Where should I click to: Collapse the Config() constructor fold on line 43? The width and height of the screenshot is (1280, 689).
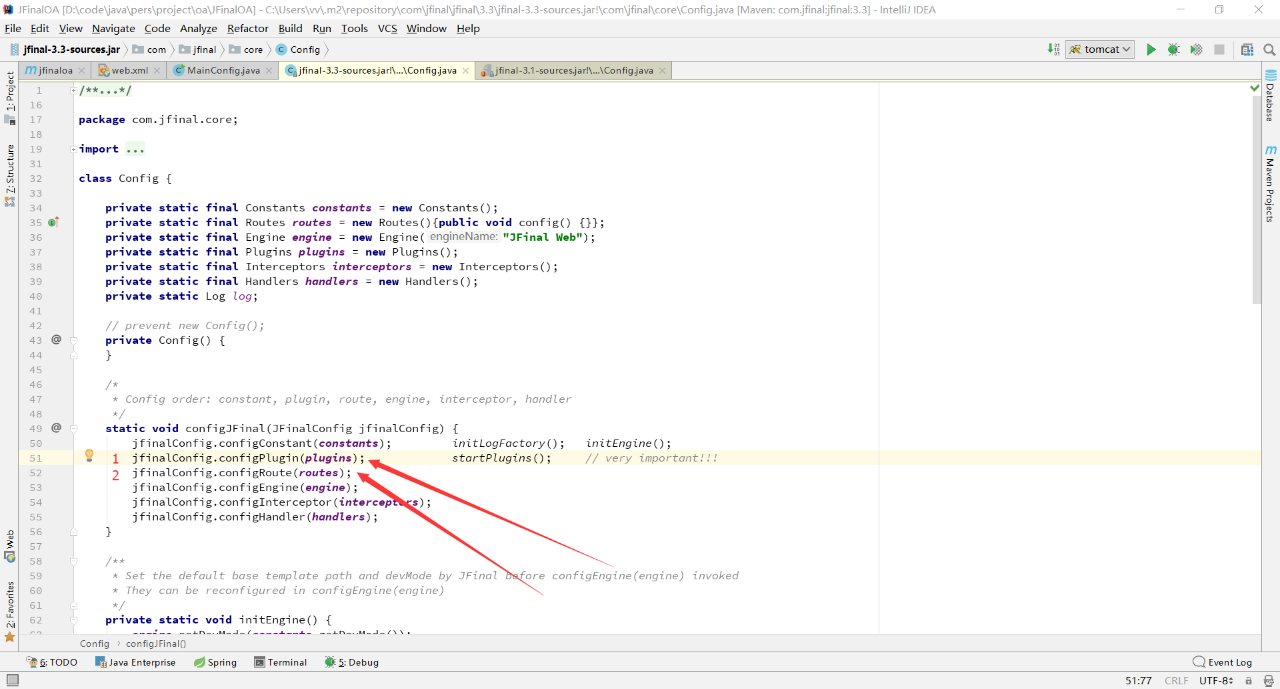(x=74, y=340)
